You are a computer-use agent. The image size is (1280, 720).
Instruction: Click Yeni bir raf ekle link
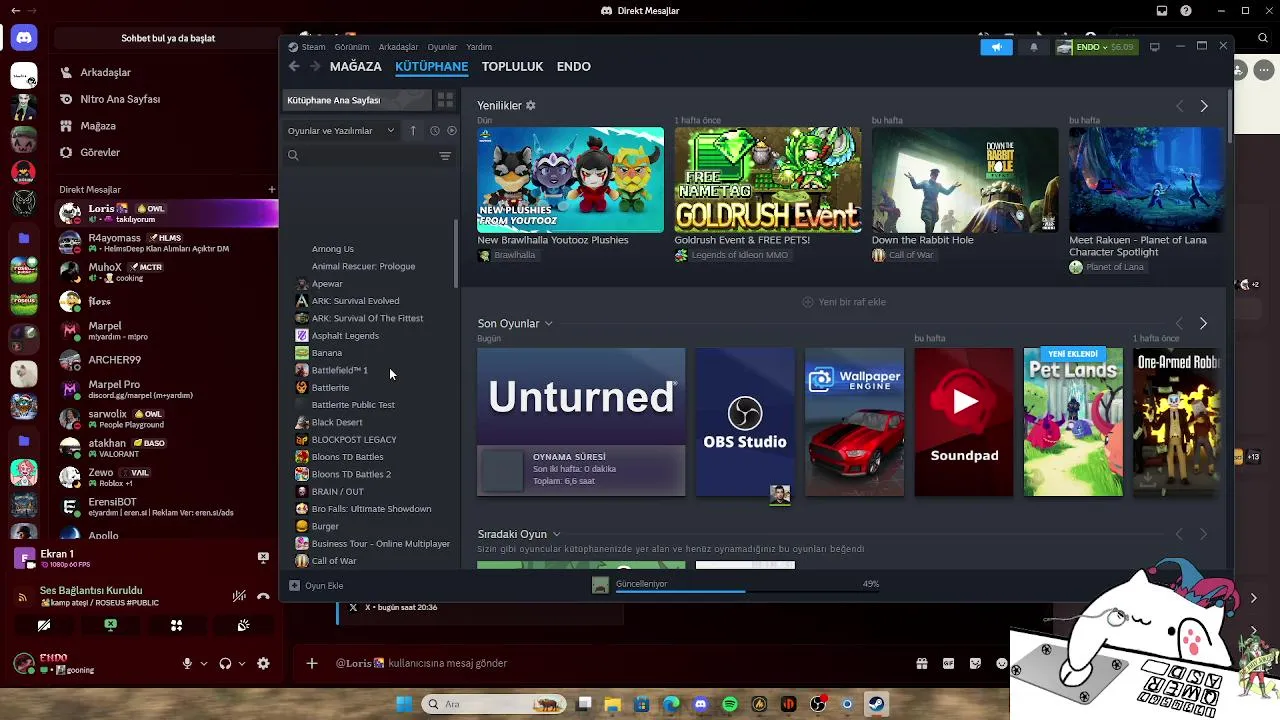(x=844, y=302)
